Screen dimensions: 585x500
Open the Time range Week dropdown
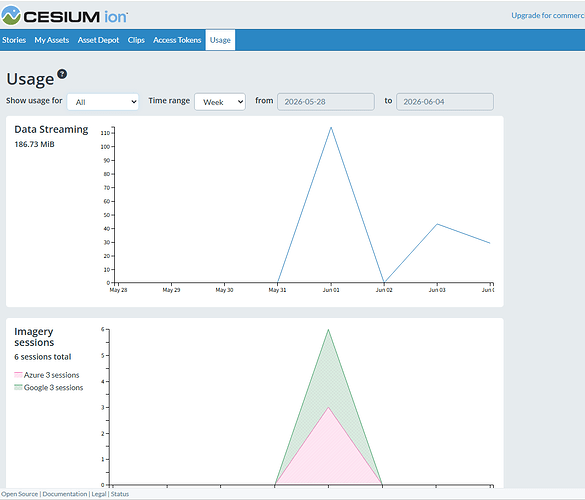(220, 102)
